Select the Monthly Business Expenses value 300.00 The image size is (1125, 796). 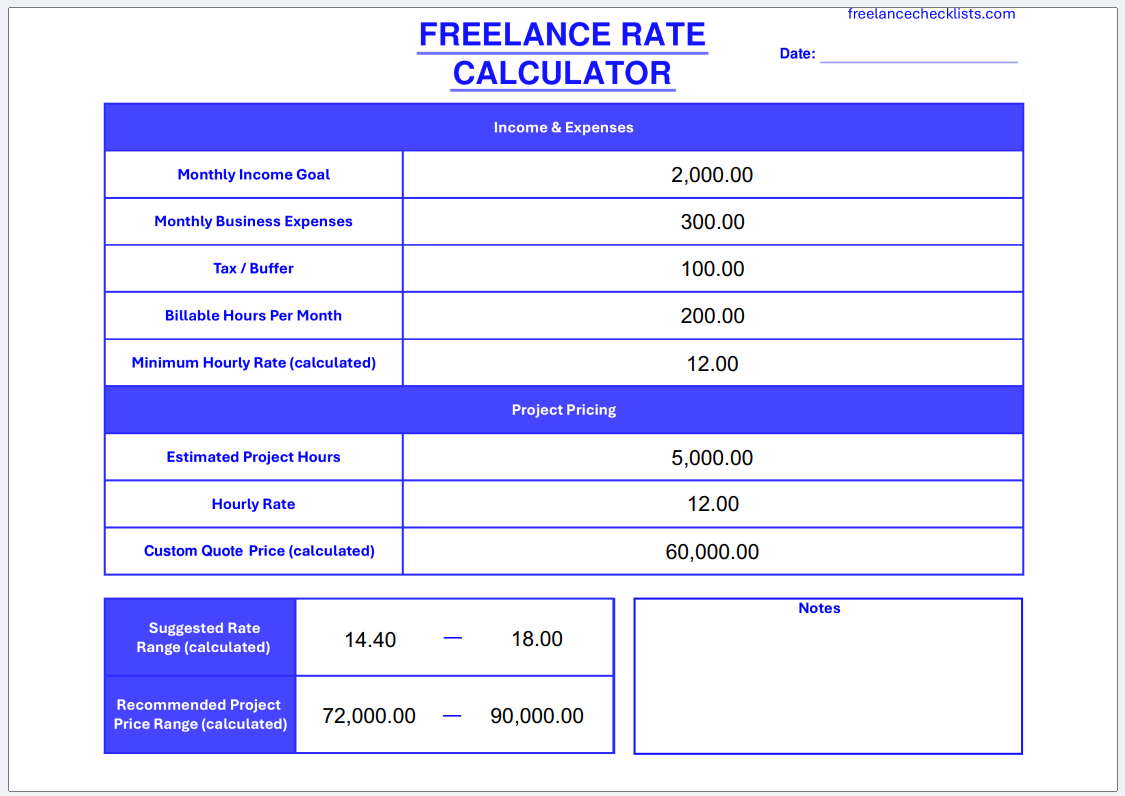712,222
